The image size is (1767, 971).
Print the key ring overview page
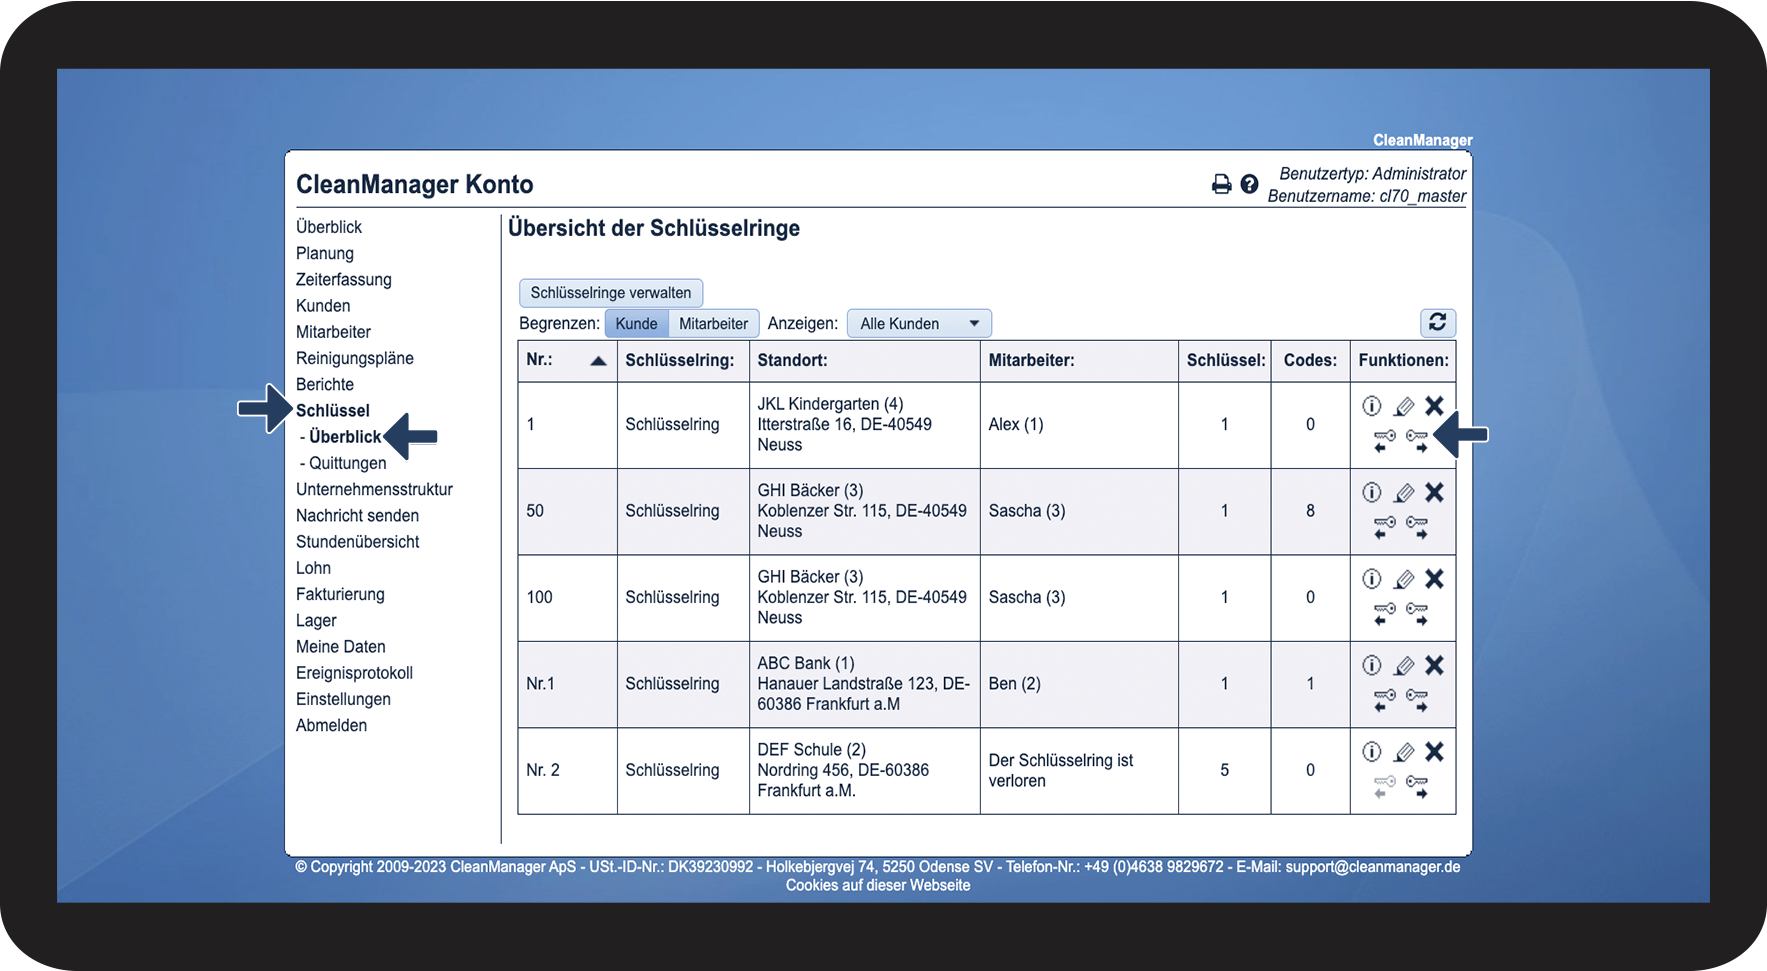click(x=1221, y=184)
